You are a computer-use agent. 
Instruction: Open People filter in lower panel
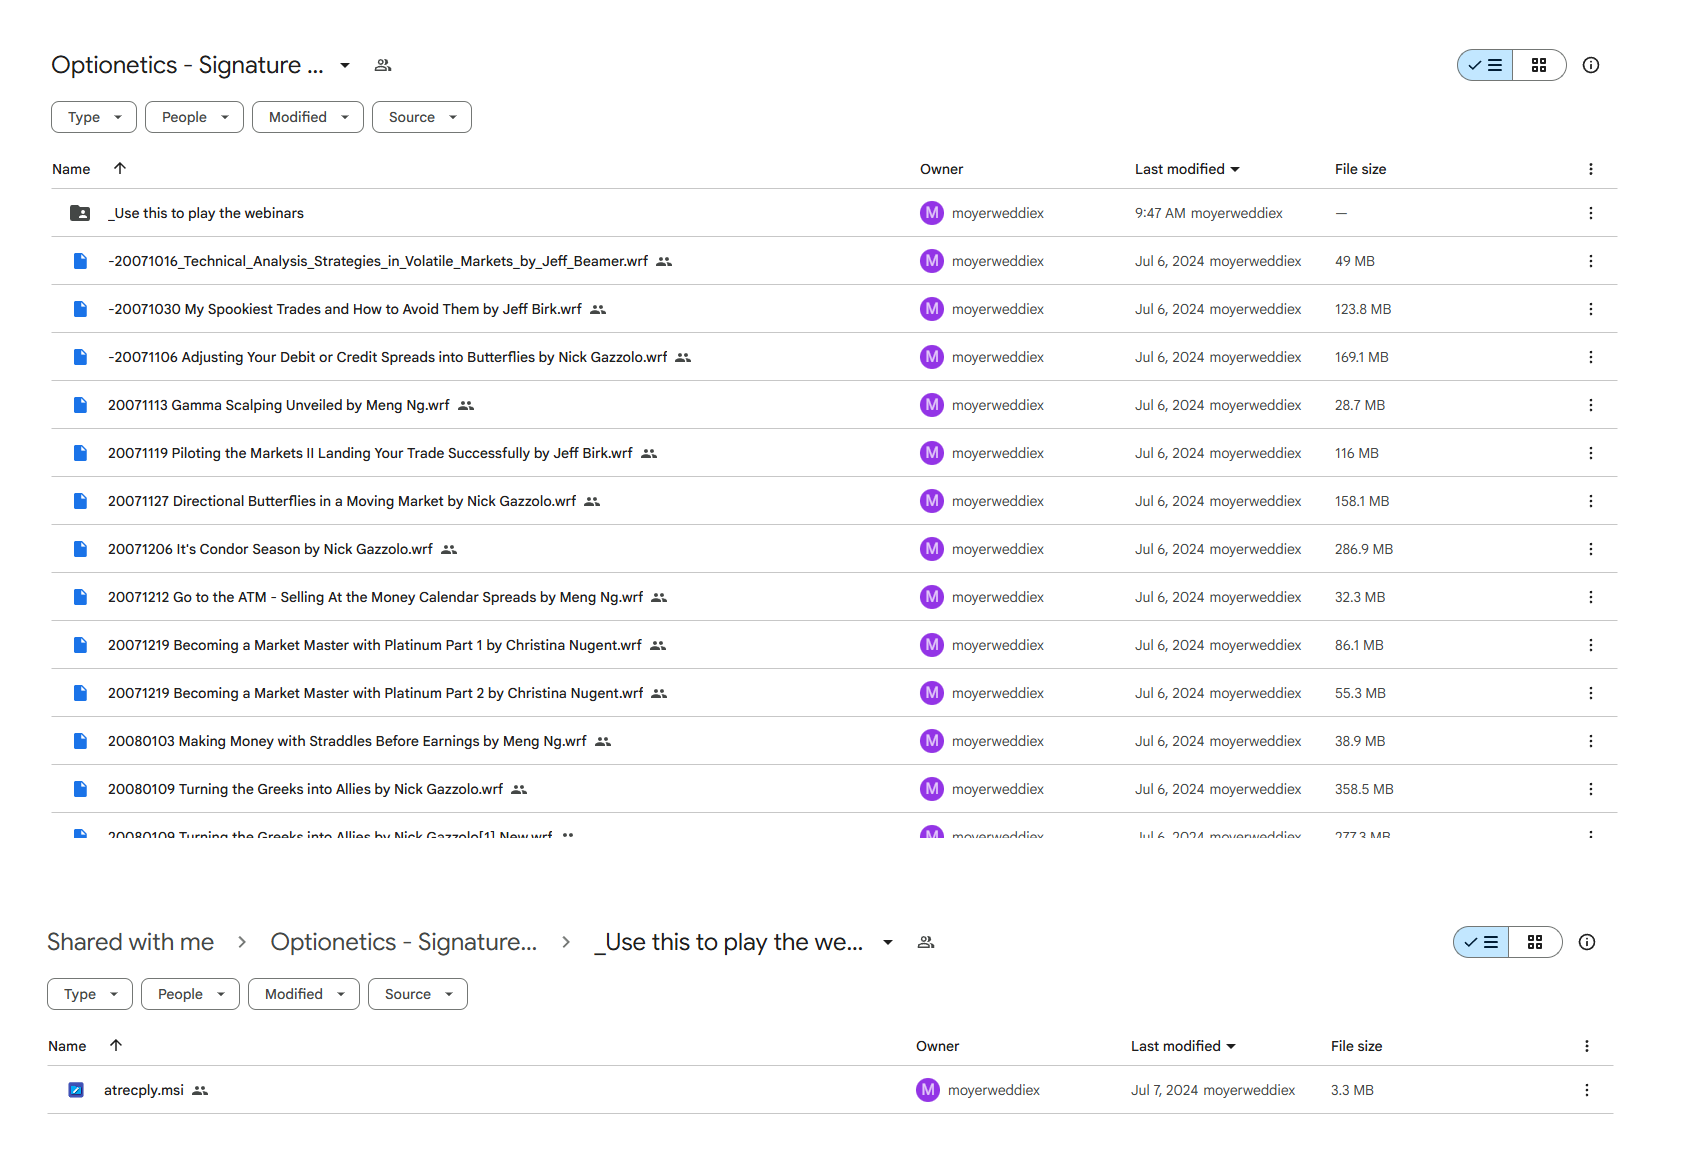click(x=191, y=994)
